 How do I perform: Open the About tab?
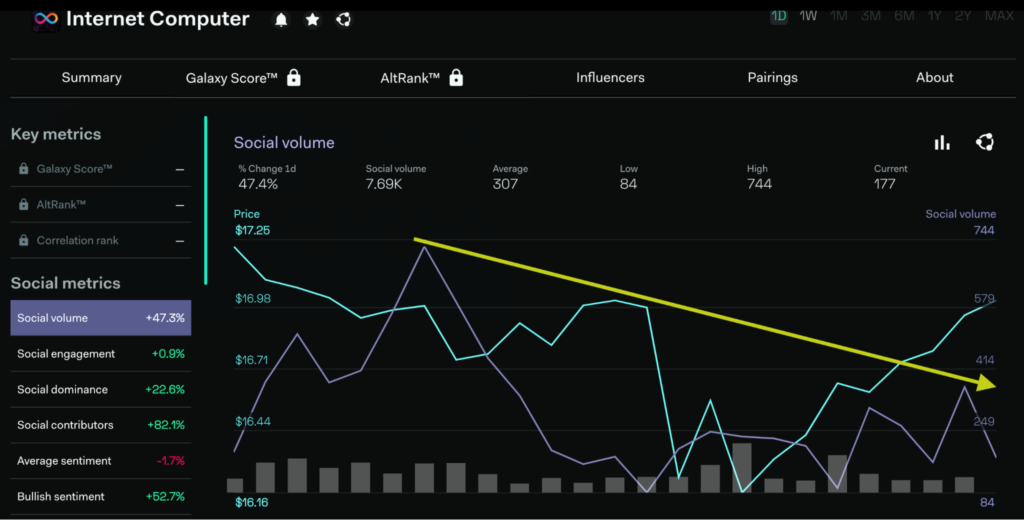point(935,78)
